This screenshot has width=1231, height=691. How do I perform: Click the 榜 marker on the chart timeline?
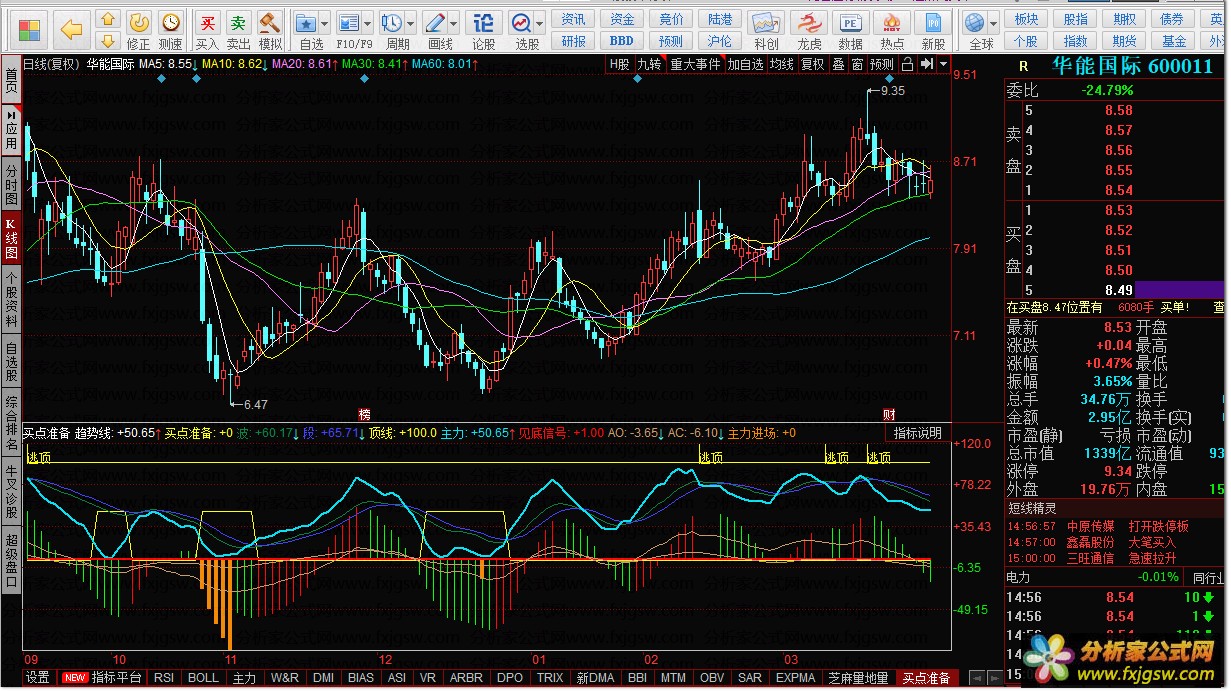click(364, 414)
